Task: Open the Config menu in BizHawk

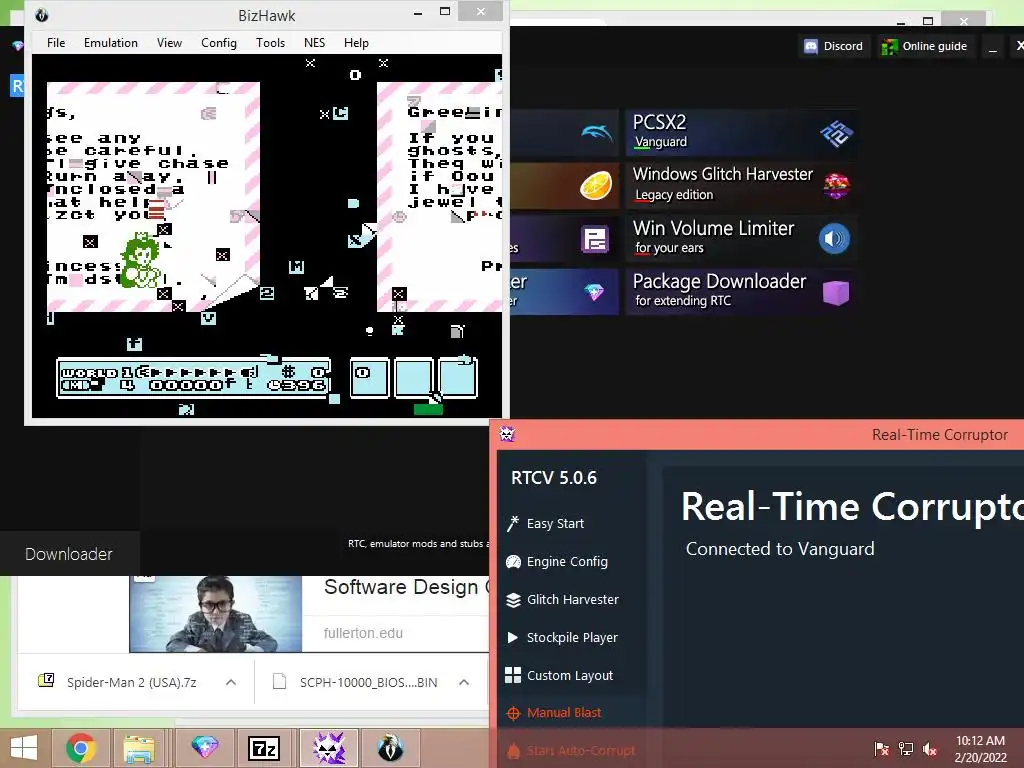Action: [x=219, y=42]
